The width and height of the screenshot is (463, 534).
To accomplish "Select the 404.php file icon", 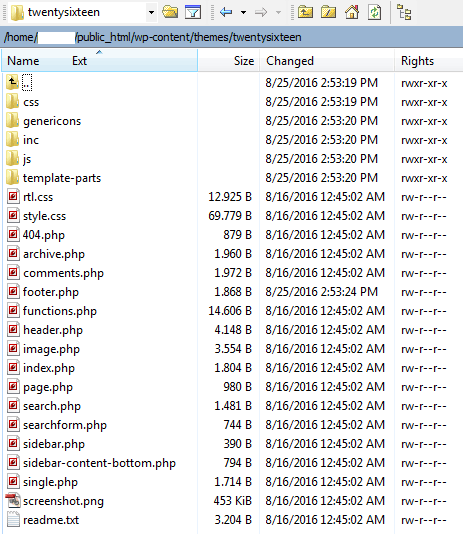I will click(x=13, y=235).
